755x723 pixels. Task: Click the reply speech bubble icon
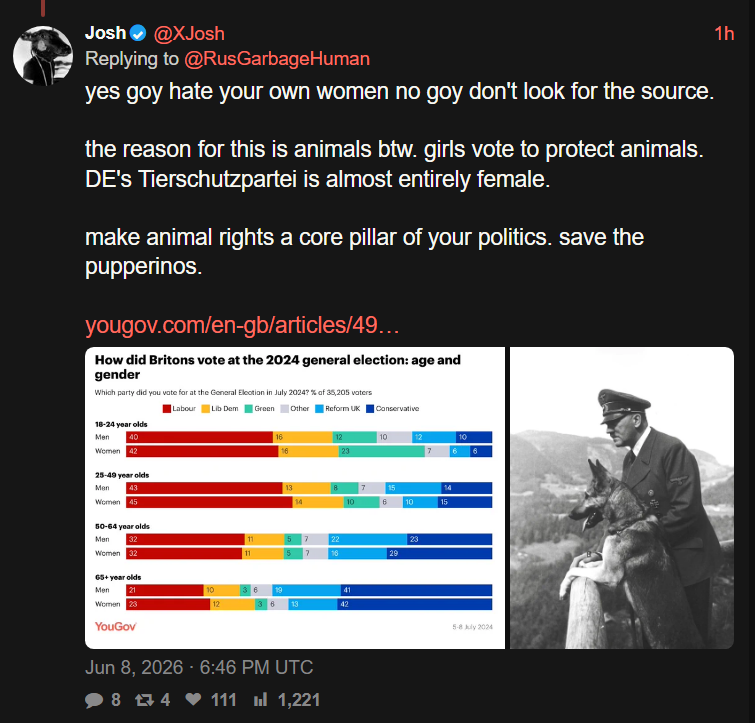[x=94, y=700]
